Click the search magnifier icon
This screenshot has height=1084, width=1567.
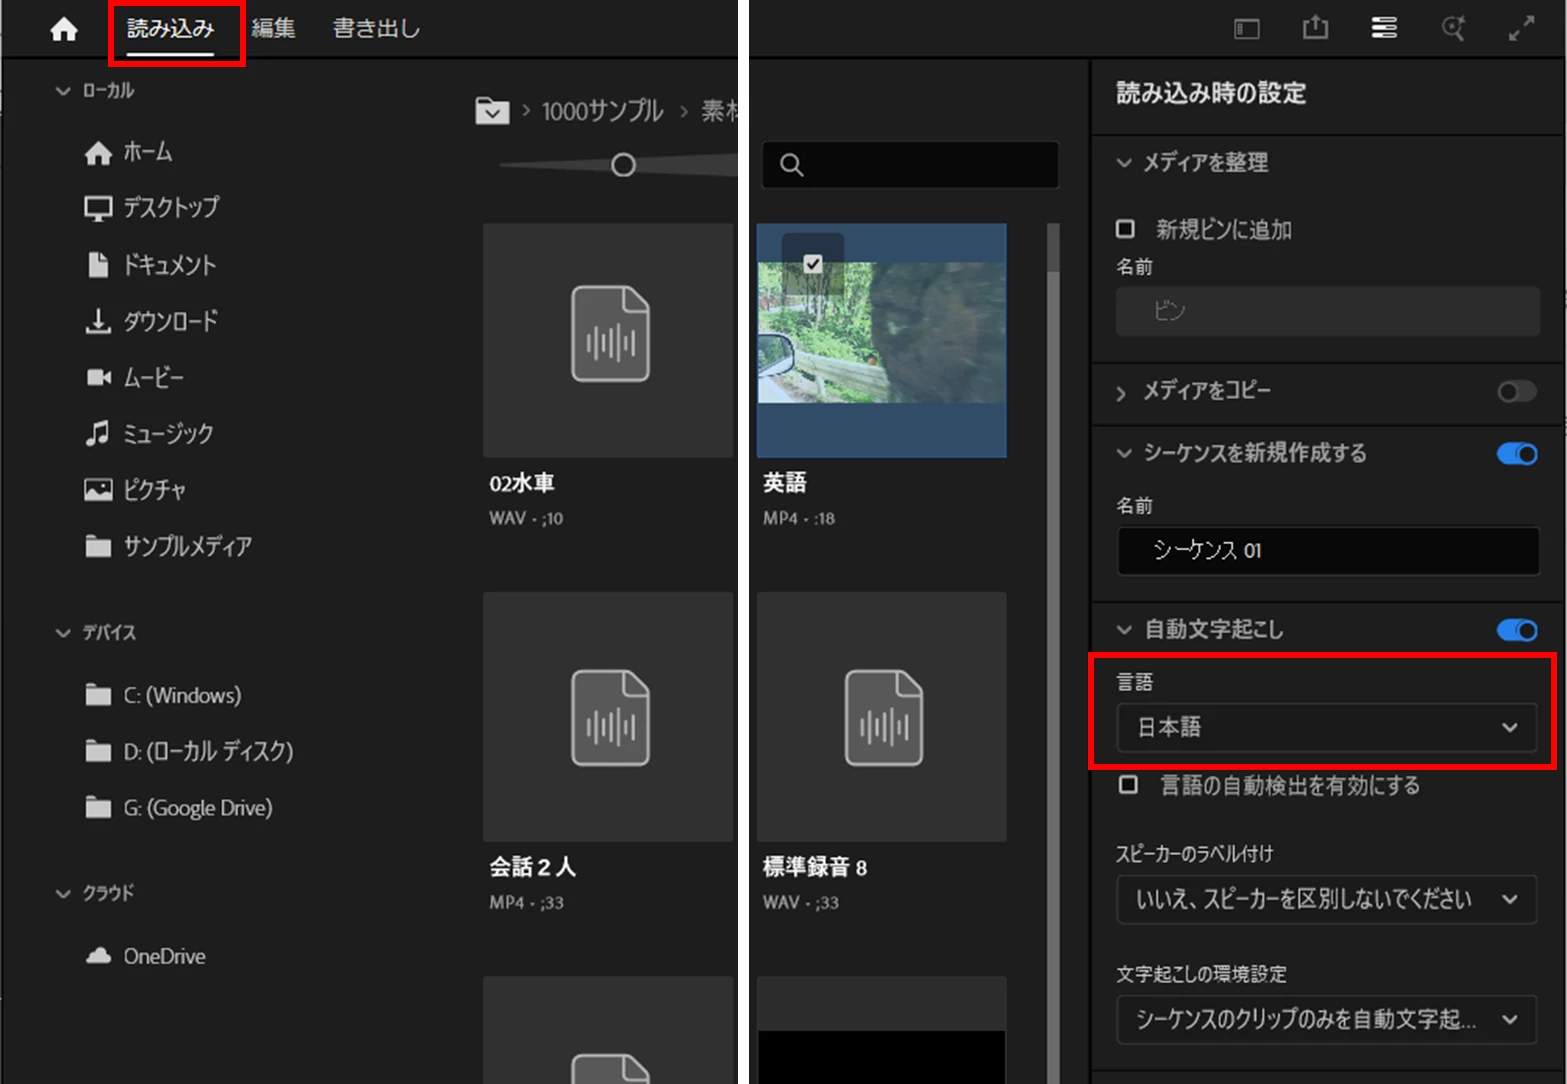coord(792,165)
